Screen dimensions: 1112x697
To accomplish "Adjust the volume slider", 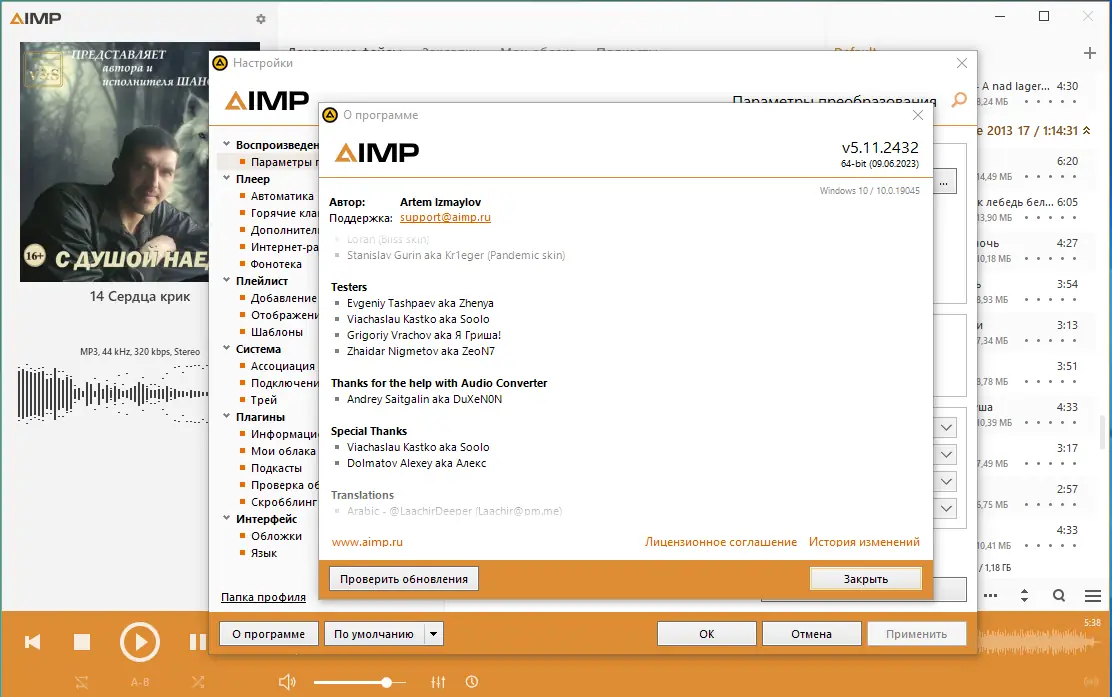I will (x=360, y=682).
